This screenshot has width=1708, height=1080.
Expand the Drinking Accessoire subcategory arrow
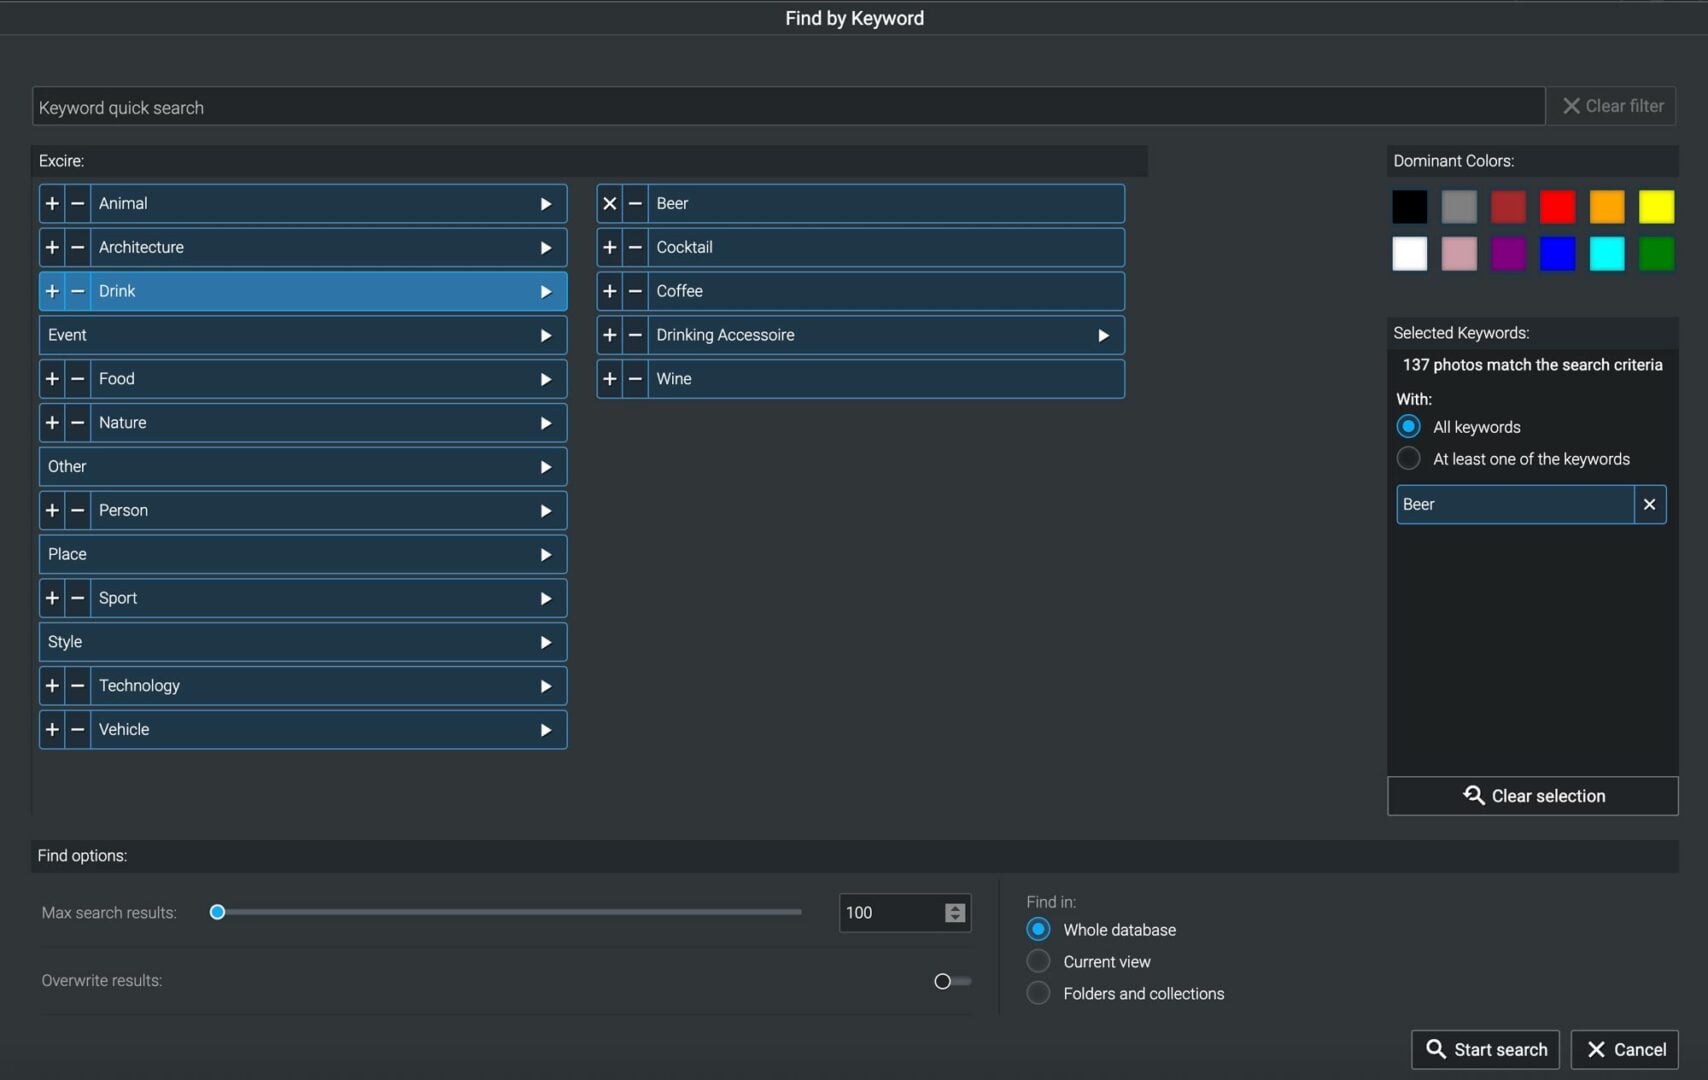[1103, 336]
